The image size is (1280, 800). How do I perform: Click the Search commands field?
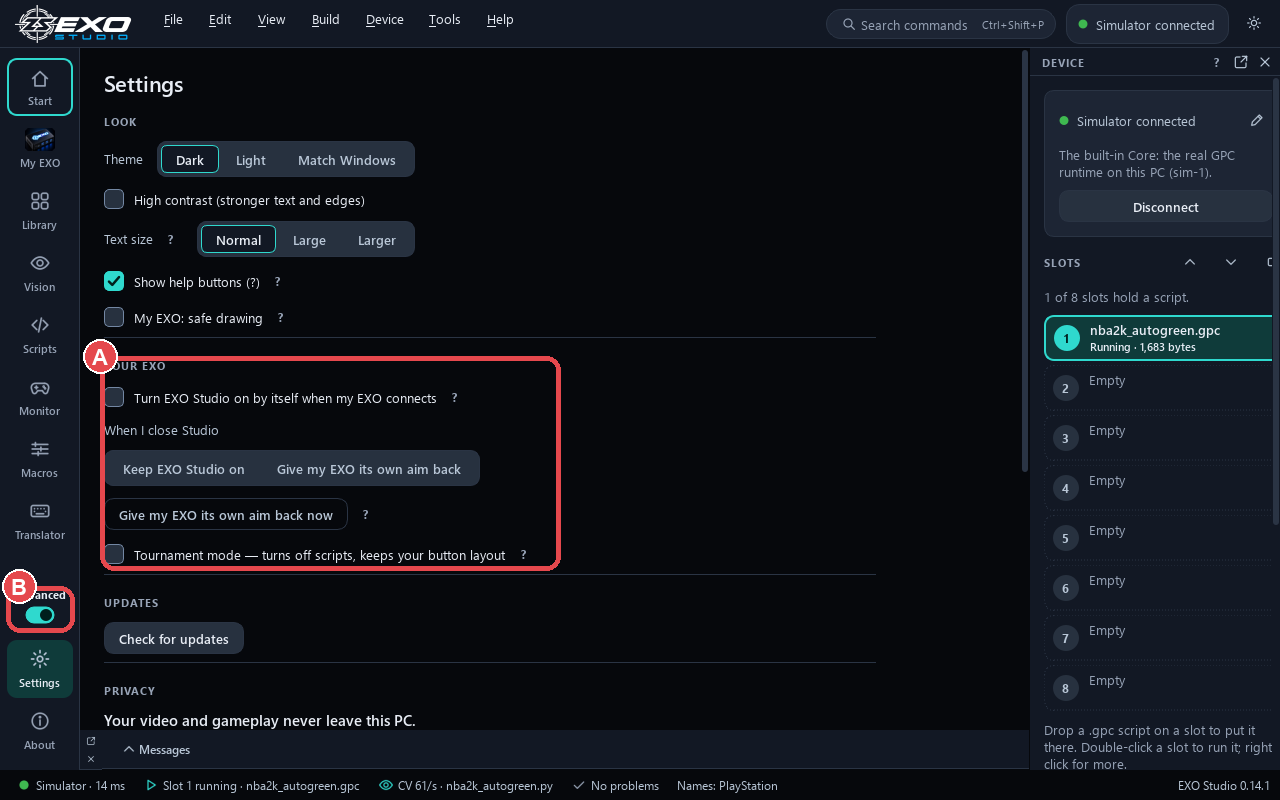point(942,24)
